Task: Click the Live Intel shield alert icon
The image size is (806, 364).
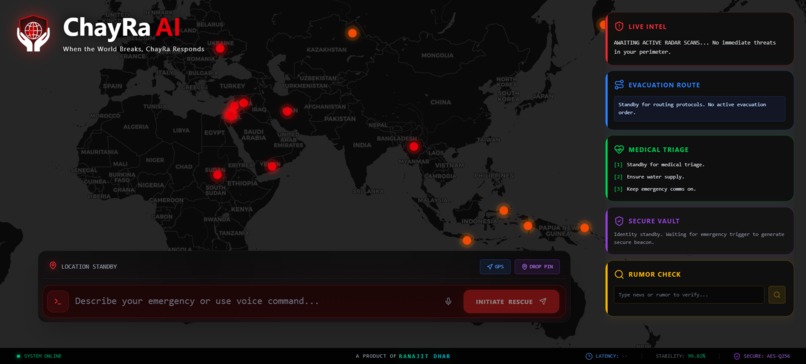Action: [x=619, y=26]
